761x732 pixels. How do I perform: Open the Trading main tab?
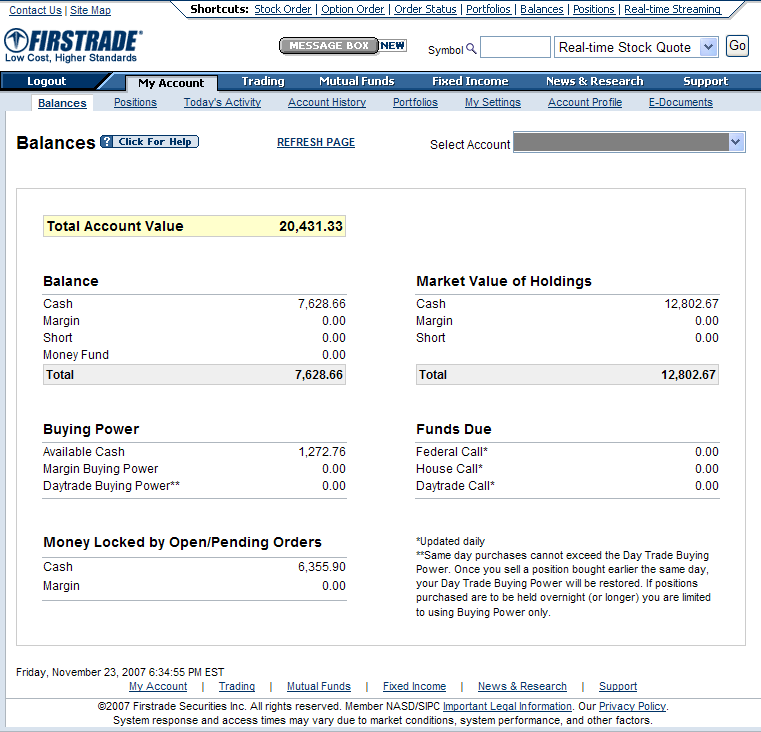[263, 81]
